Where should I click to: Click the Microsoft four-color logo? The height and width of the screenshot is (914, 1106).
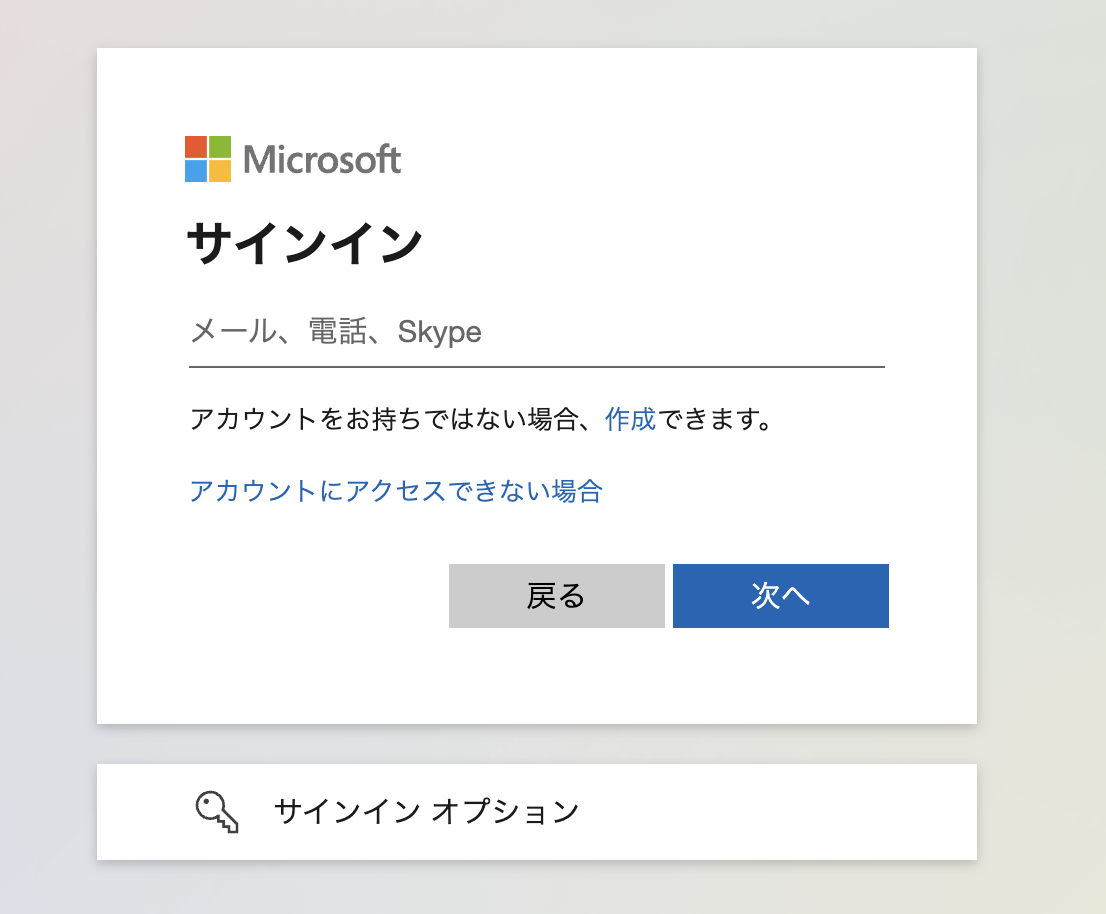[x=208, y=159]
